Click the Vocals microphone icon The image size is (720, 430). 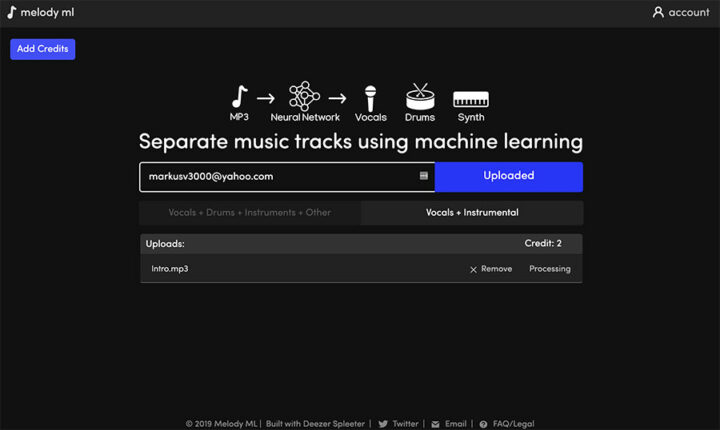click(370, 97)
